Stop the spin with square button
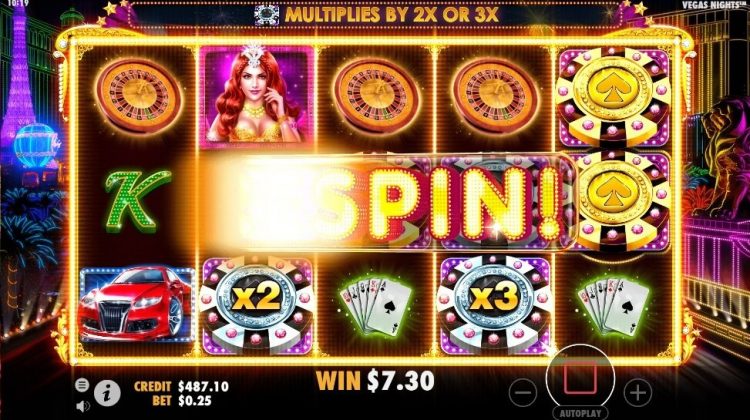 tap(580, 378)
